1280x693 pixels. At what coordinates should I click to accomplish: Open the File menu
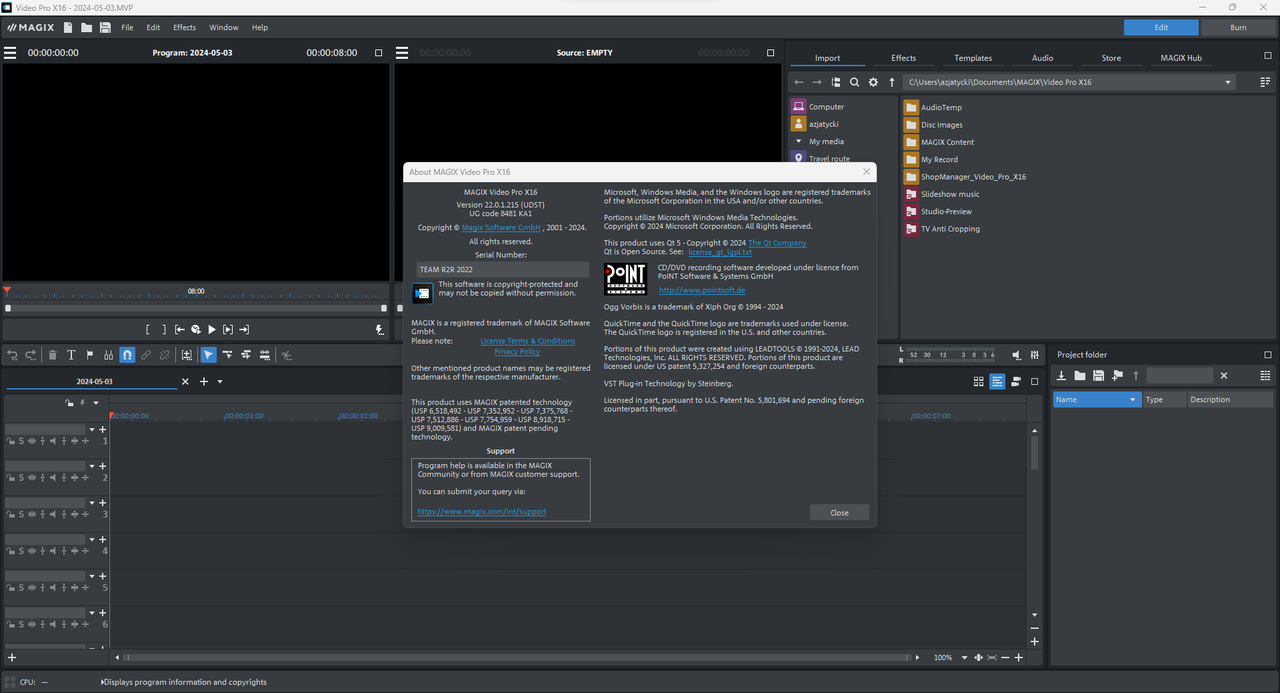pyautogui.click(x=127, y=27)
